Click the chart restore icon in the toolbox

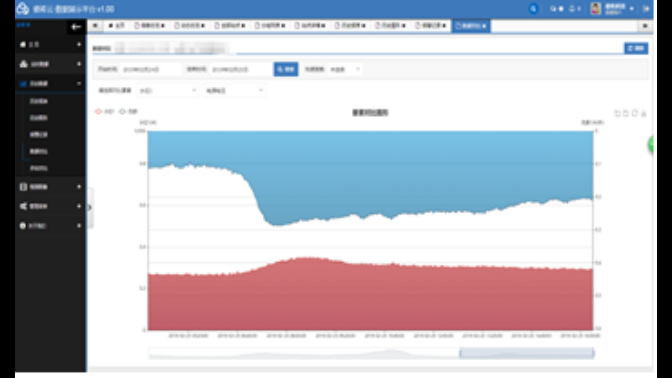point(635,113)
